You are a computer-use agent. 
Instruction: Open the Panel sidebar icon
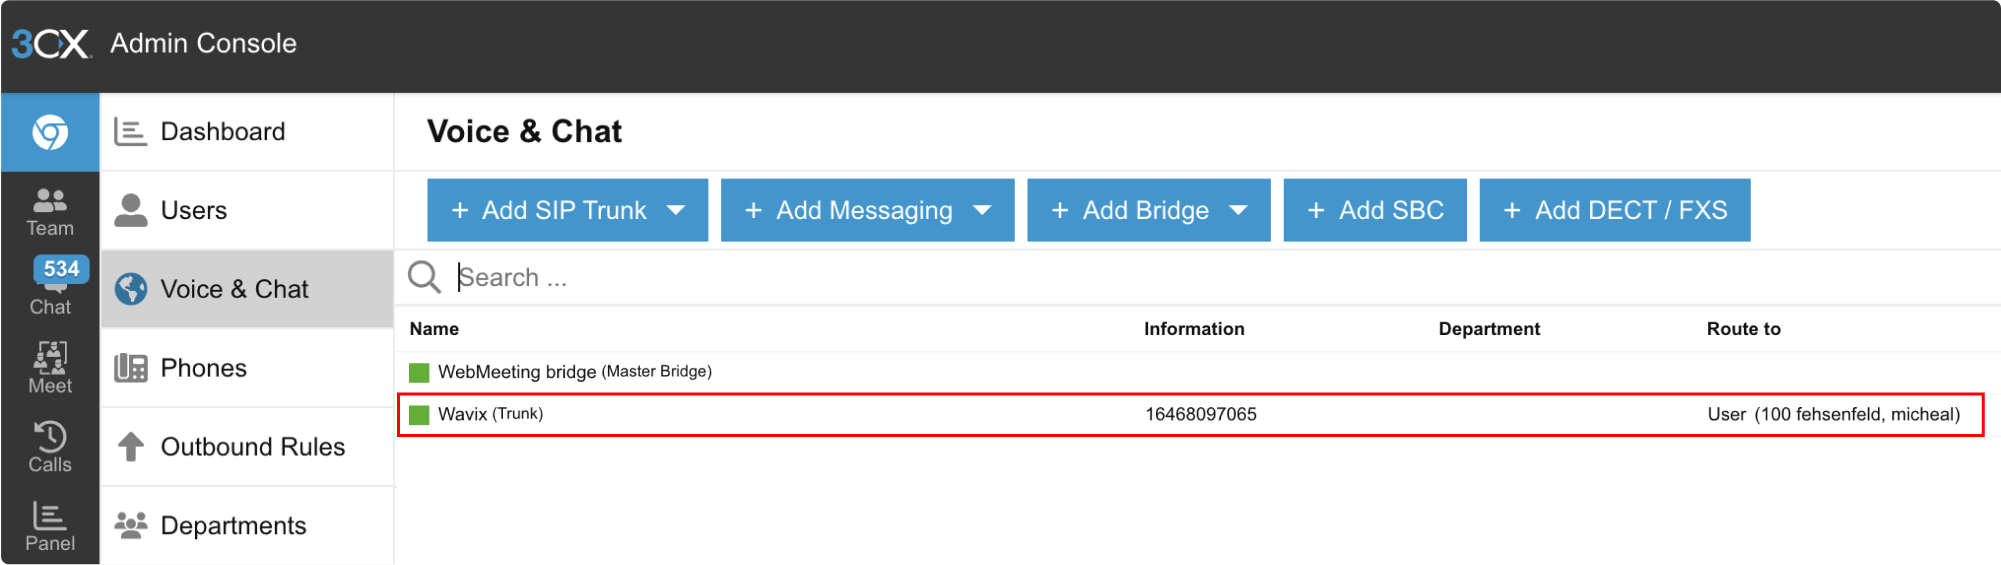[50, 526]
